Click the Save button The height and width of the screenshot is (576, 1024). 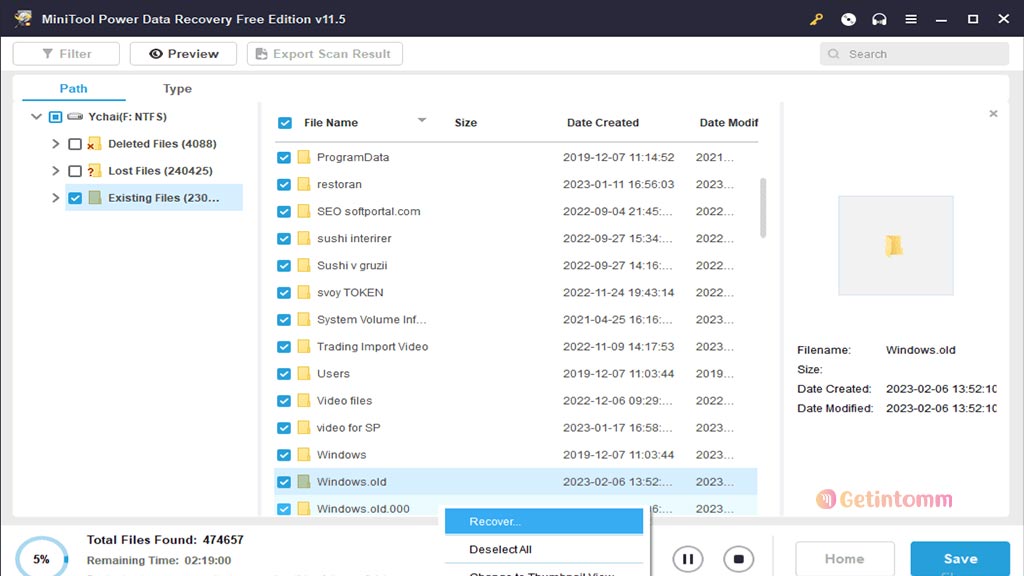(960, 559)
